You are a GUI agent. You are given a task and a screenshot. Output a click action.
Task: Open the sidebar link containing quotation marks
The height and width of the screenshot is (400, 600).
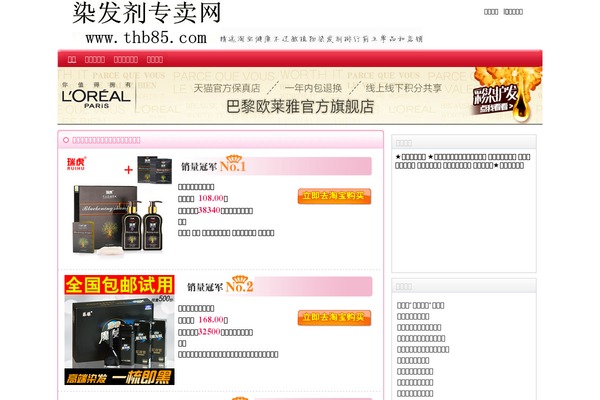421,305
